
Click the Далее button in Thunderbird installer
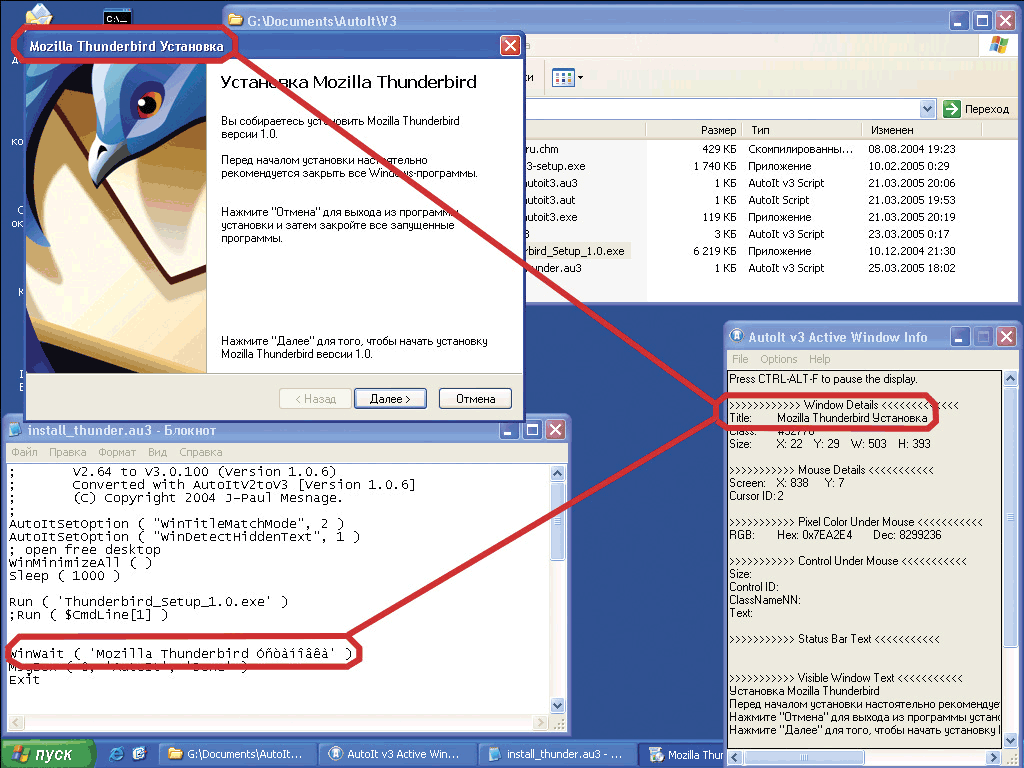pos(390,398)
